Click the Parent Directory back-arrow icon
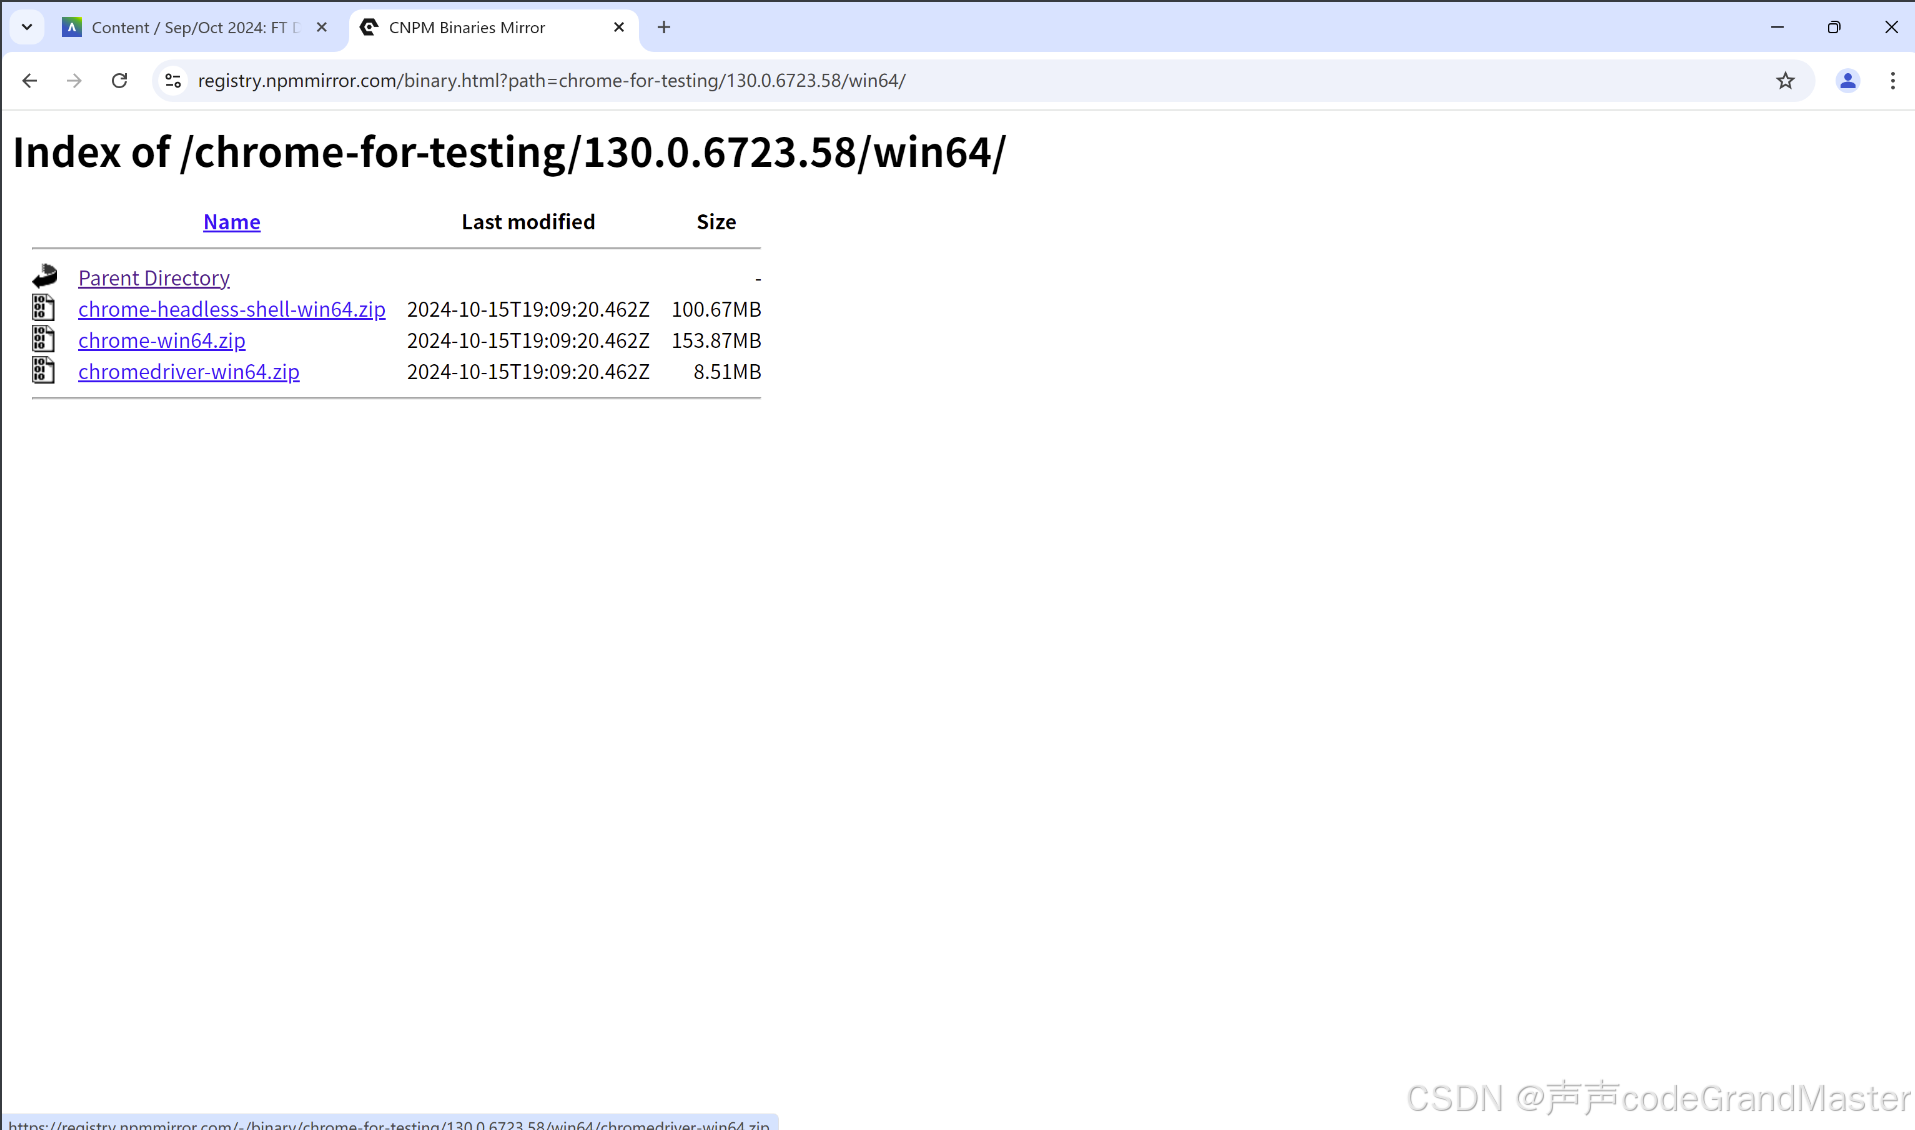Image resolution: width=1915 pixels, height=1130 pixels. pos(45,276)
